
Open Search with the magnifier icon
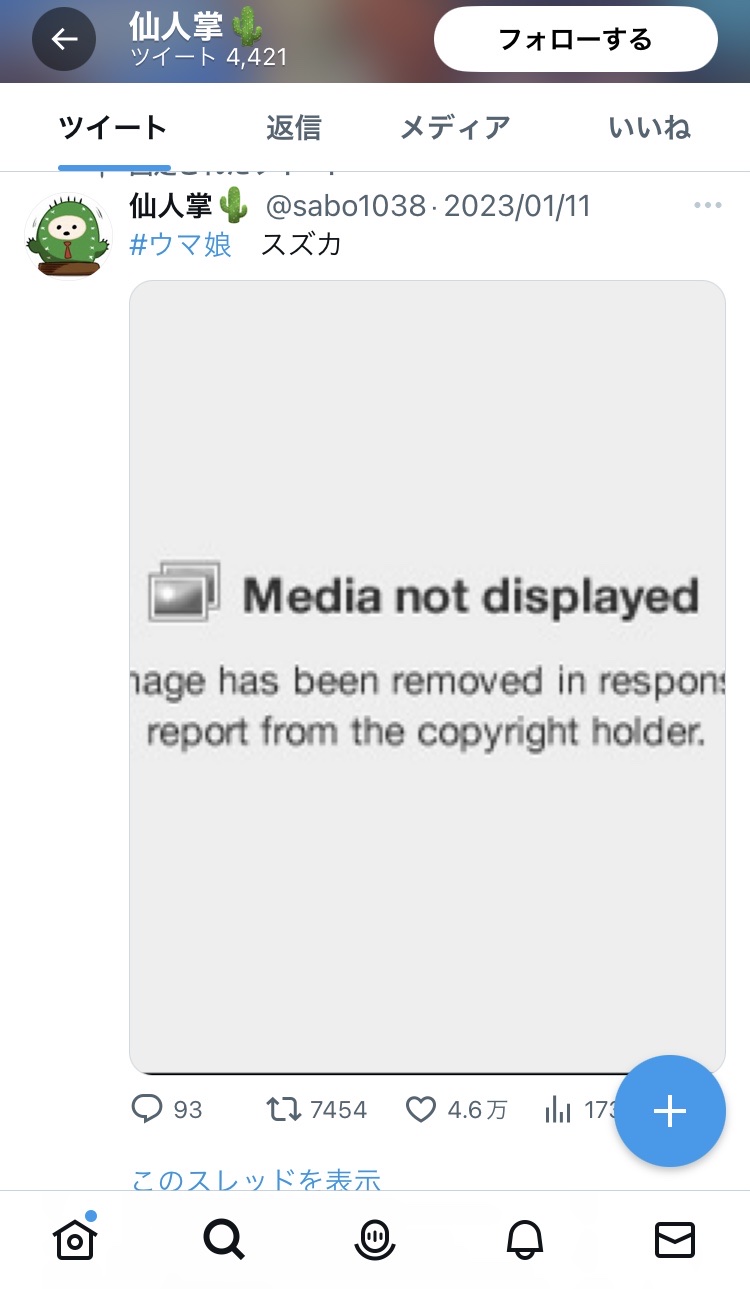(x=224, y=1240)
